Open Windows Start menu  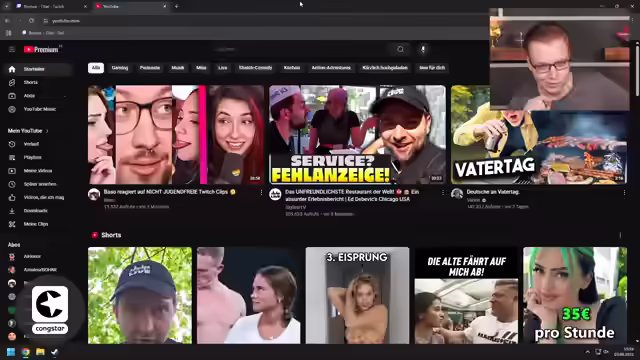click(x=11, y=352)
